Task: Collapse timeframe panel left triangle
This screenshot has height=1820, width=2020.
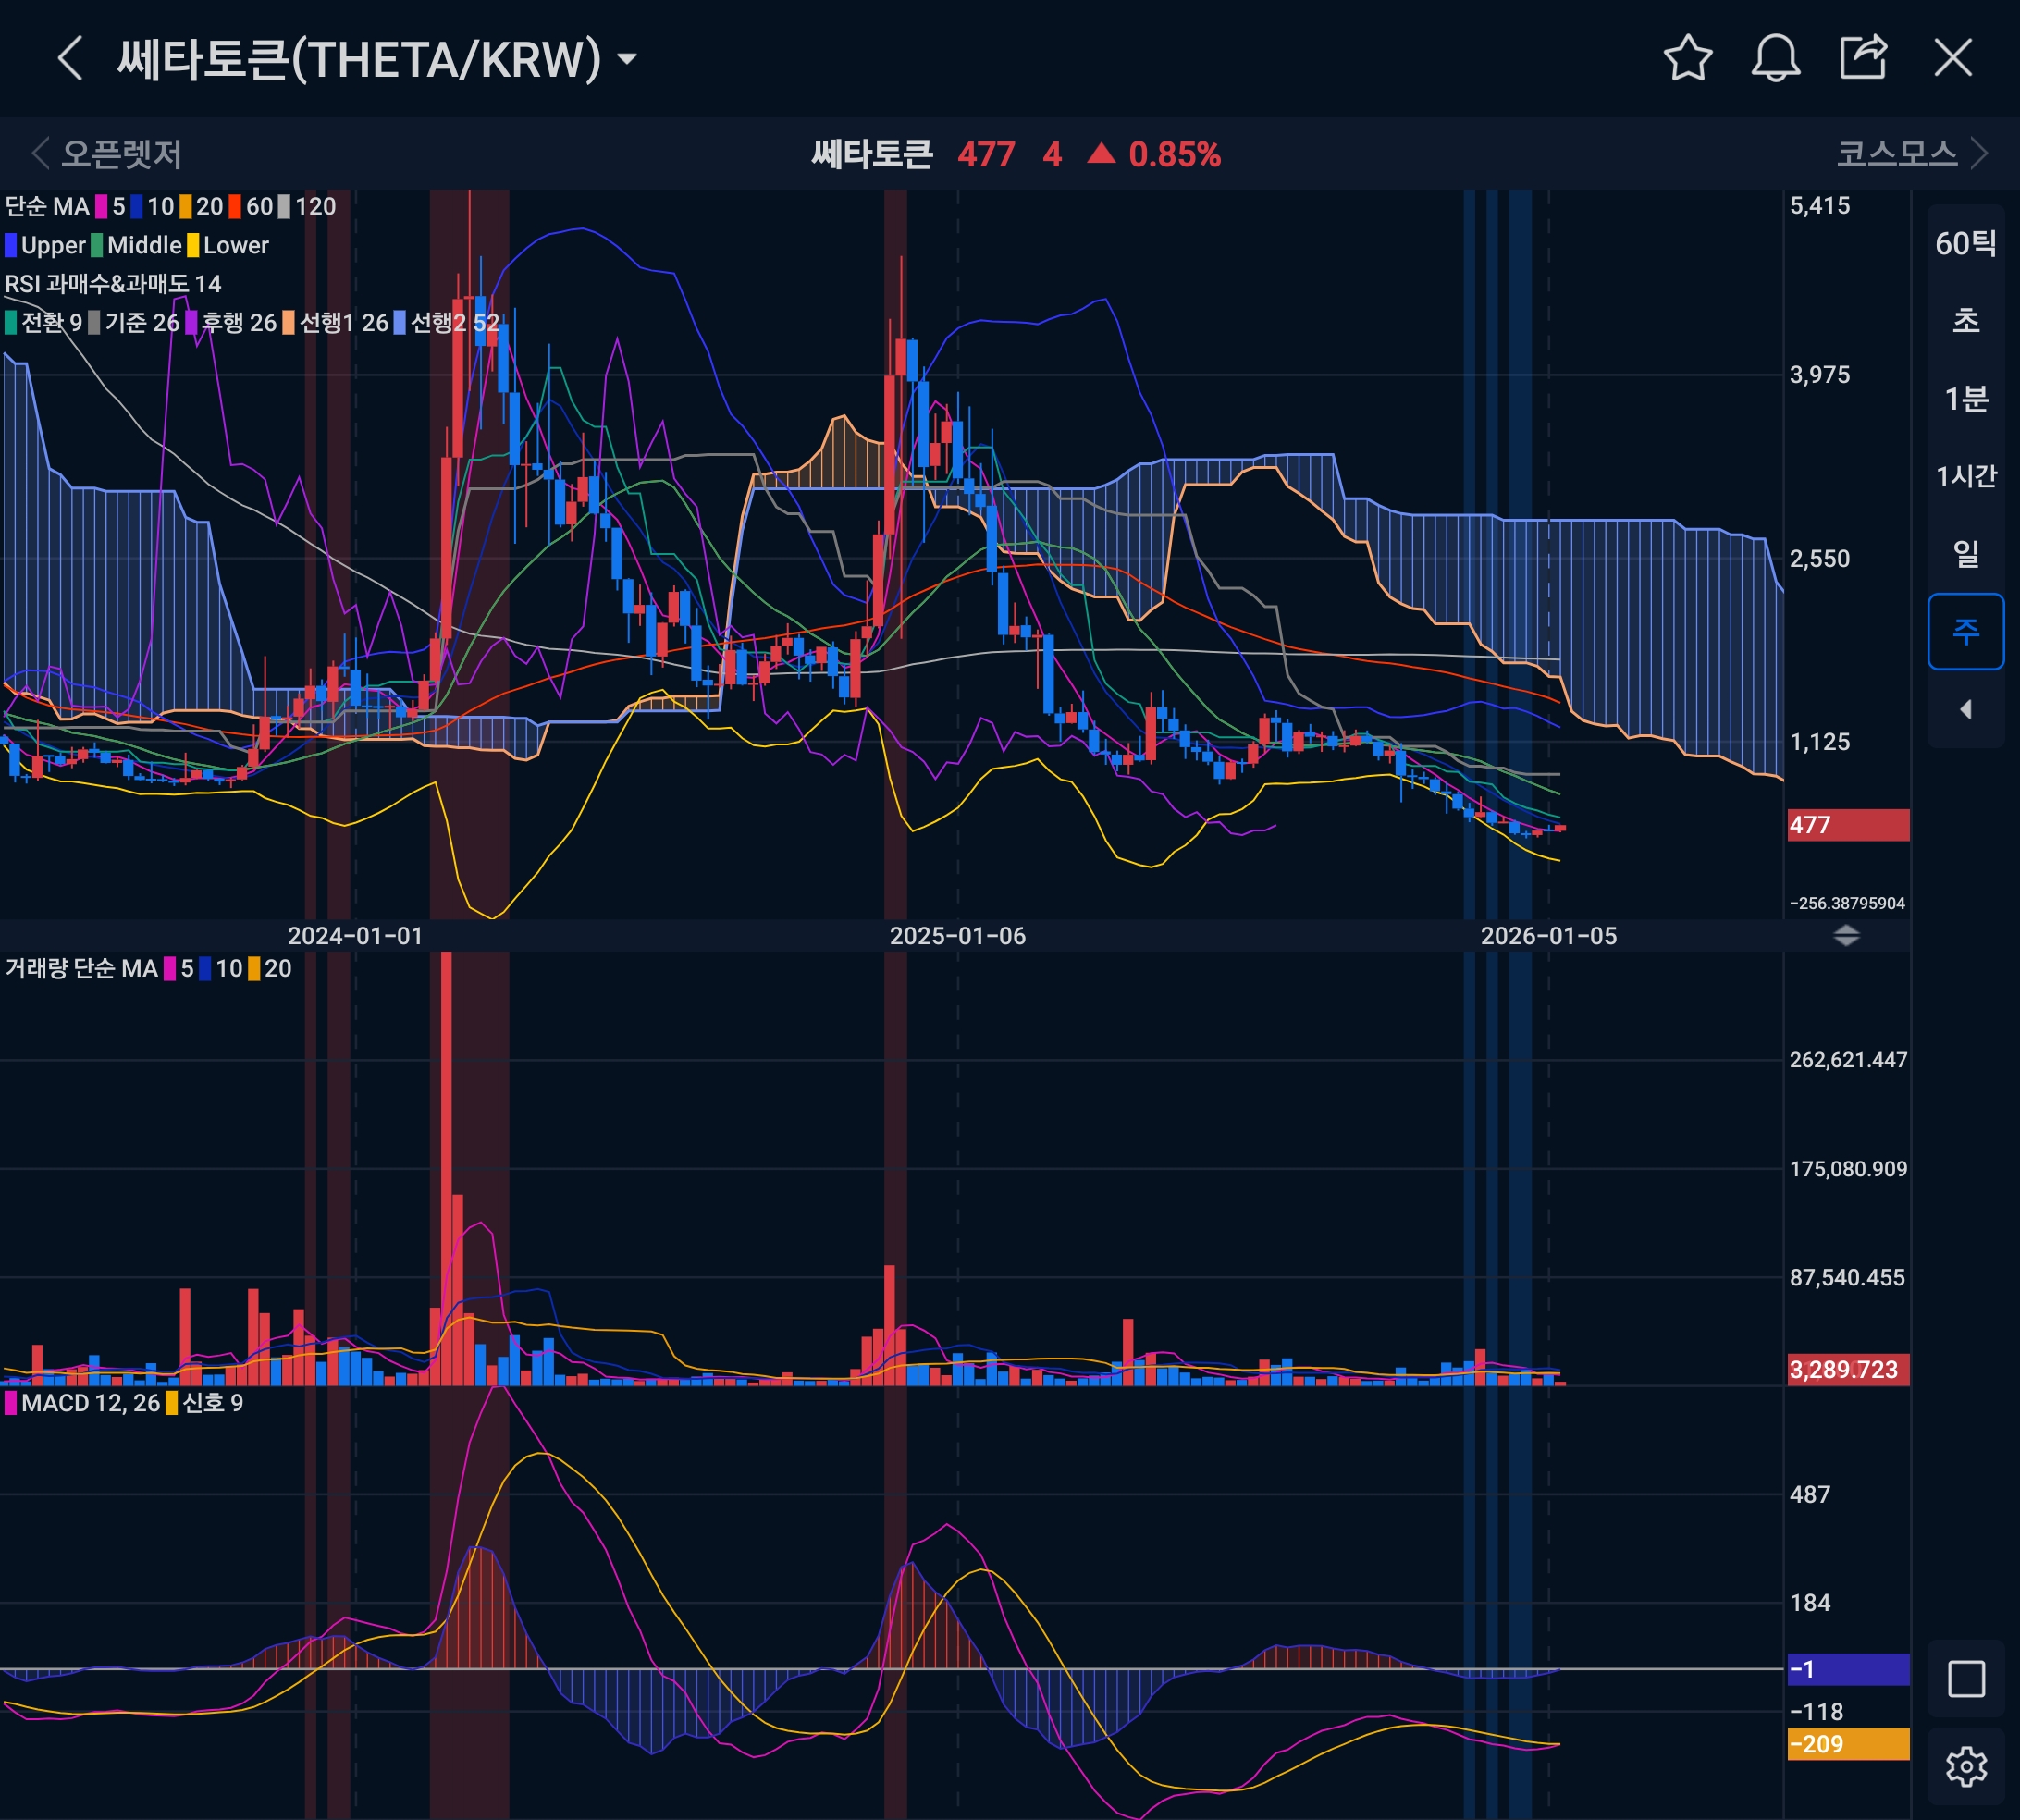Action: point(1965,709)
